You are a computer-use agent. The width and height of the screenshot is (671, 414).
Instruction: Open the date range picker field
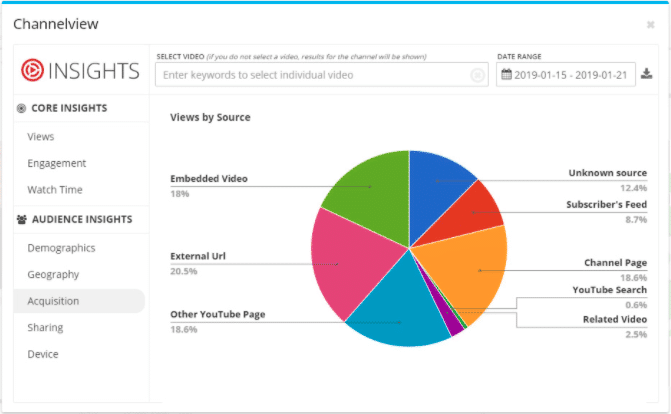click(x=566, y=75)
